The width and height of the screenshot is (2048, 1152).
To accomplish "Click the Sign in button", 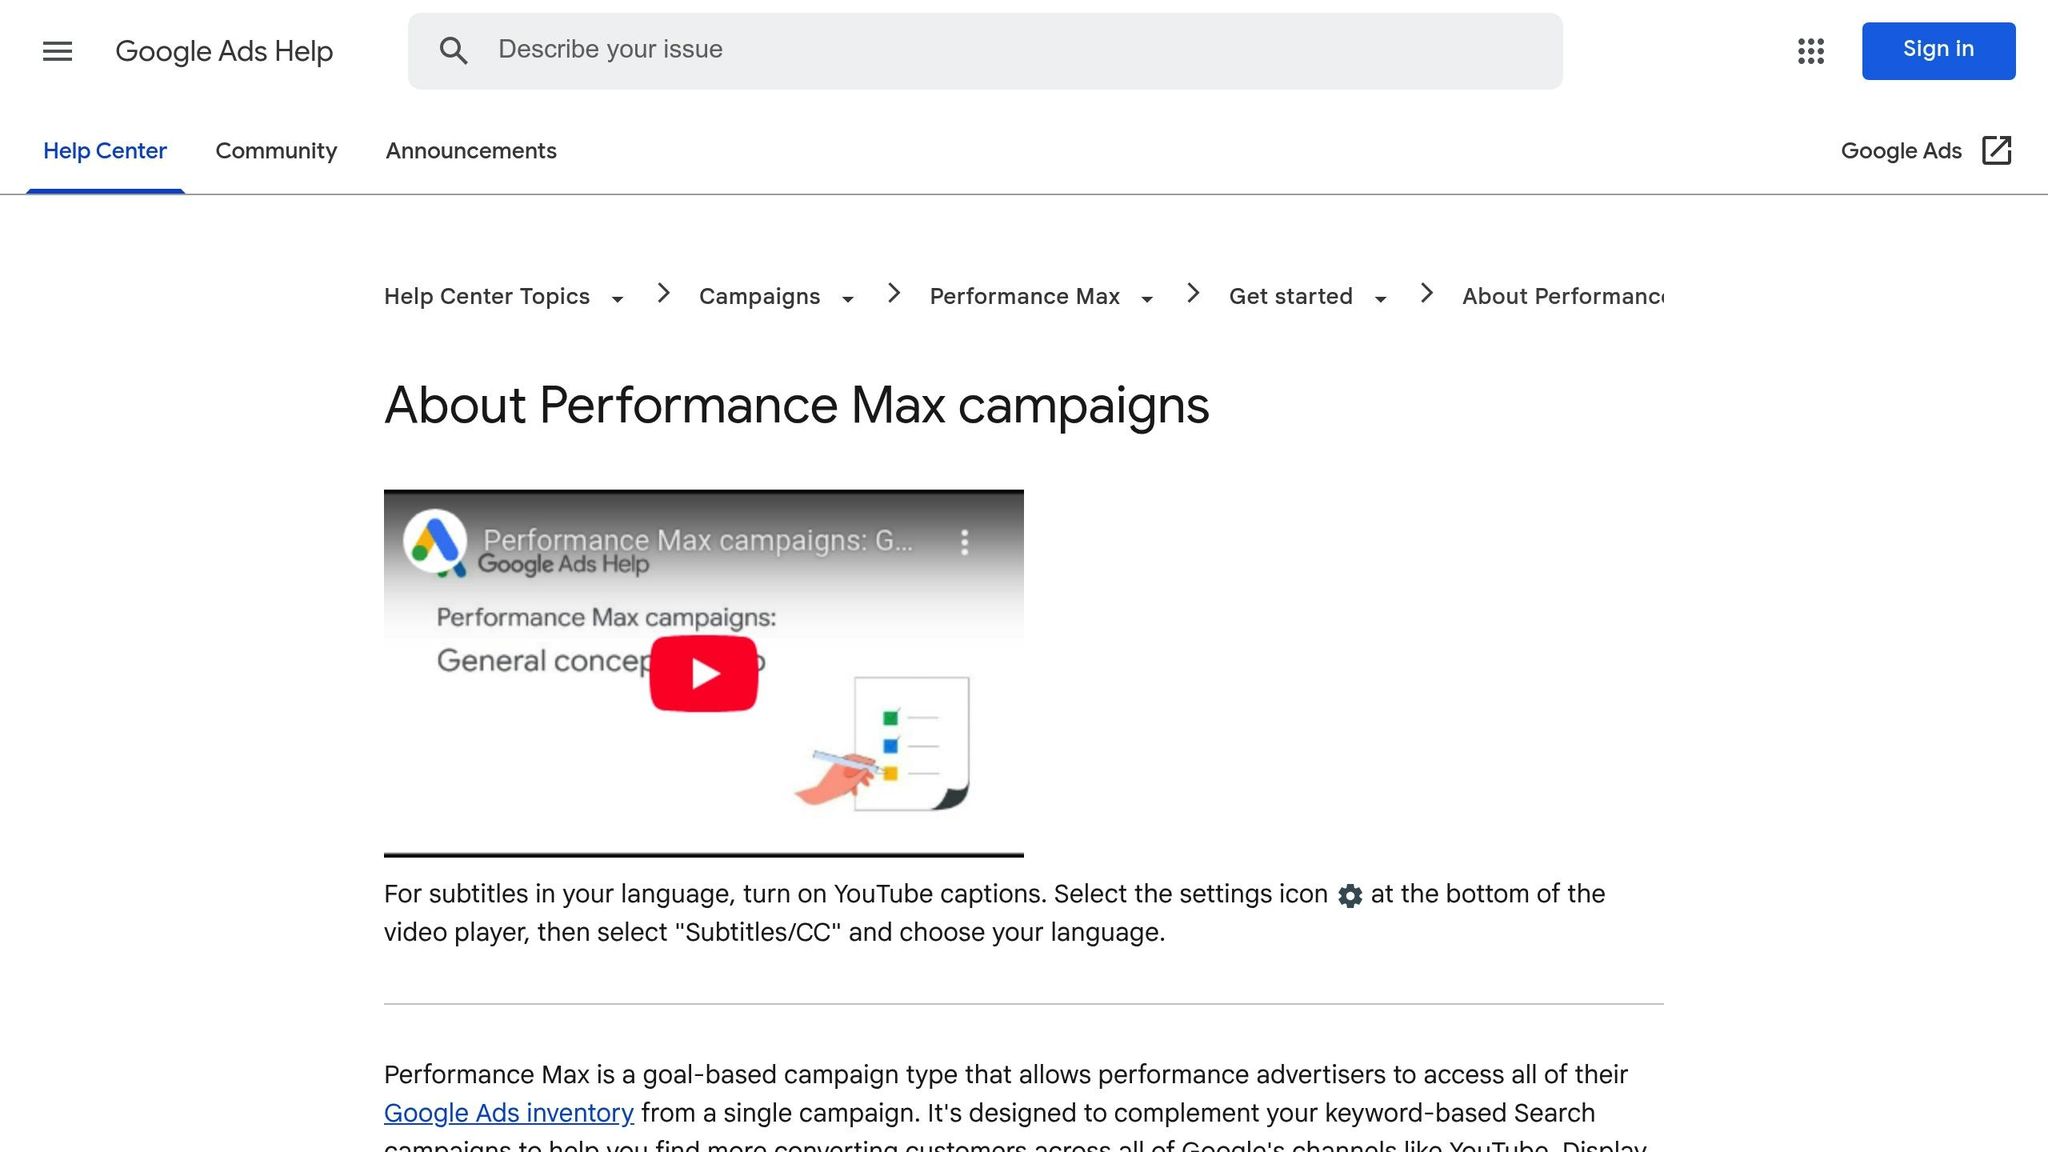I will coord(1937,50).
